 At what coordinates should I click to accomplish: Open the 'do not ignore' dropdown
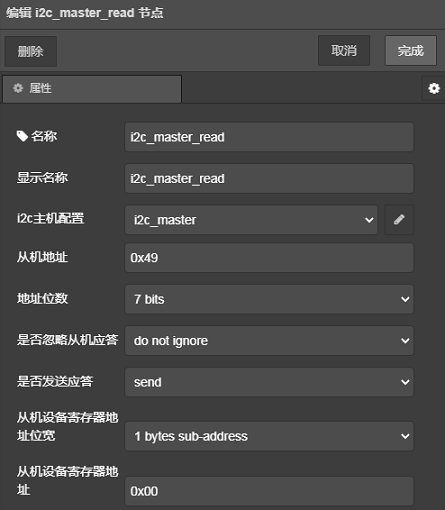pyautogui.click(x=269, y=340)
